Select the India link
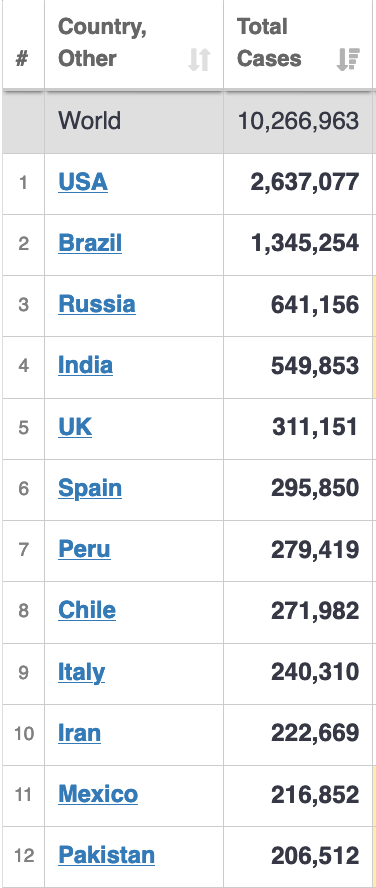 pos(86,365)
